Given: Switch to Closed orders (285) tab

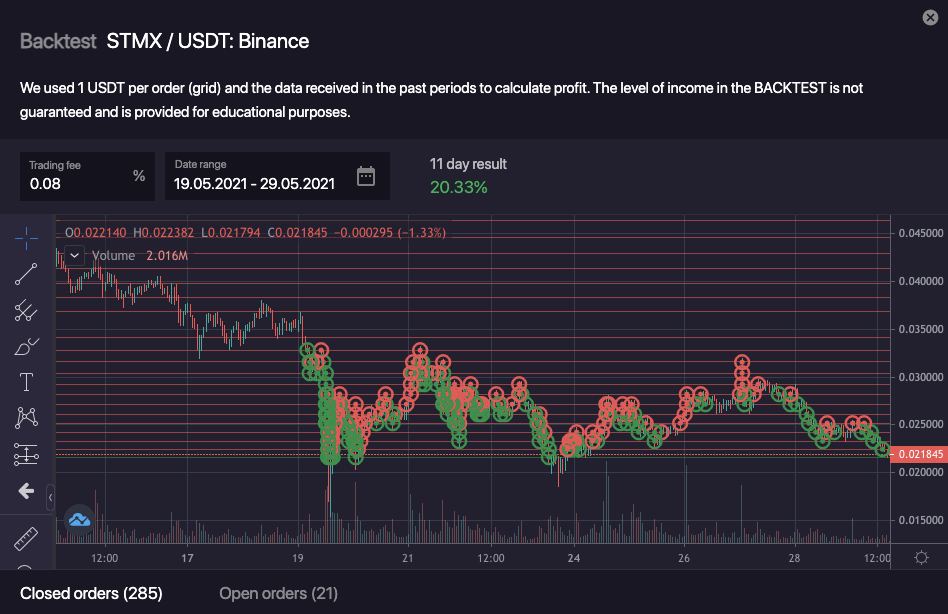Looking at the screenshot, I should 91,594.
